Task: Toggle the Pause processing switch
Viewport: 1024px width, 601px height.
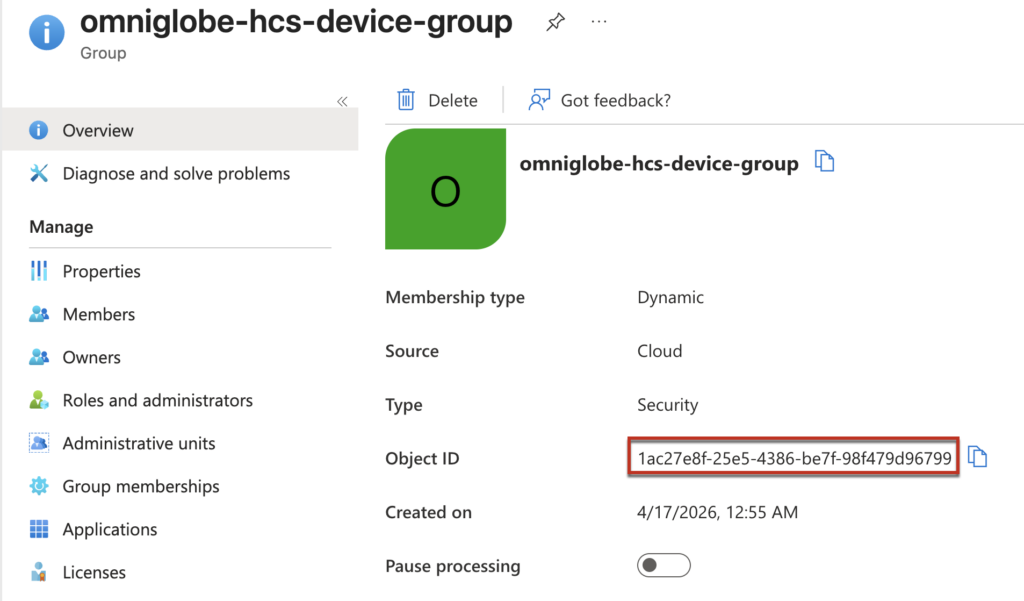Action: (x=664, y=566)
